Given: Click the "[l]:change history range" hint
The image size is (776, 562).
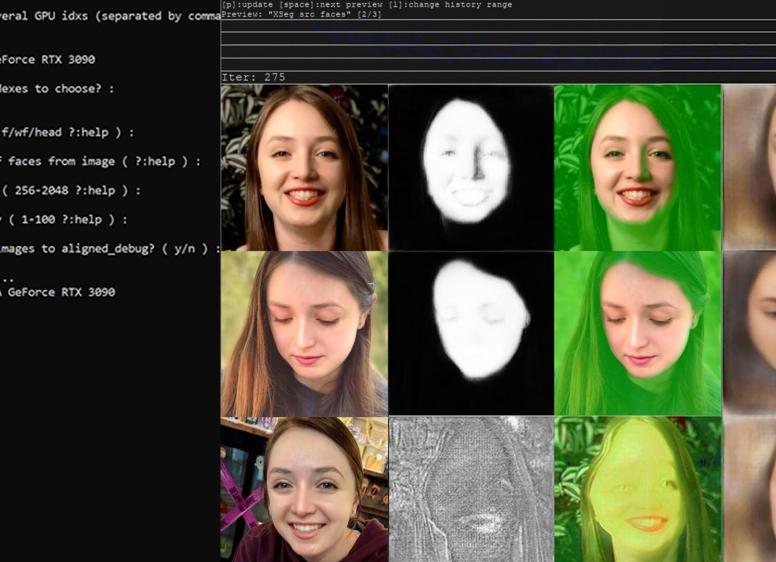Looking at the screenshot, I should coord(450,4).
